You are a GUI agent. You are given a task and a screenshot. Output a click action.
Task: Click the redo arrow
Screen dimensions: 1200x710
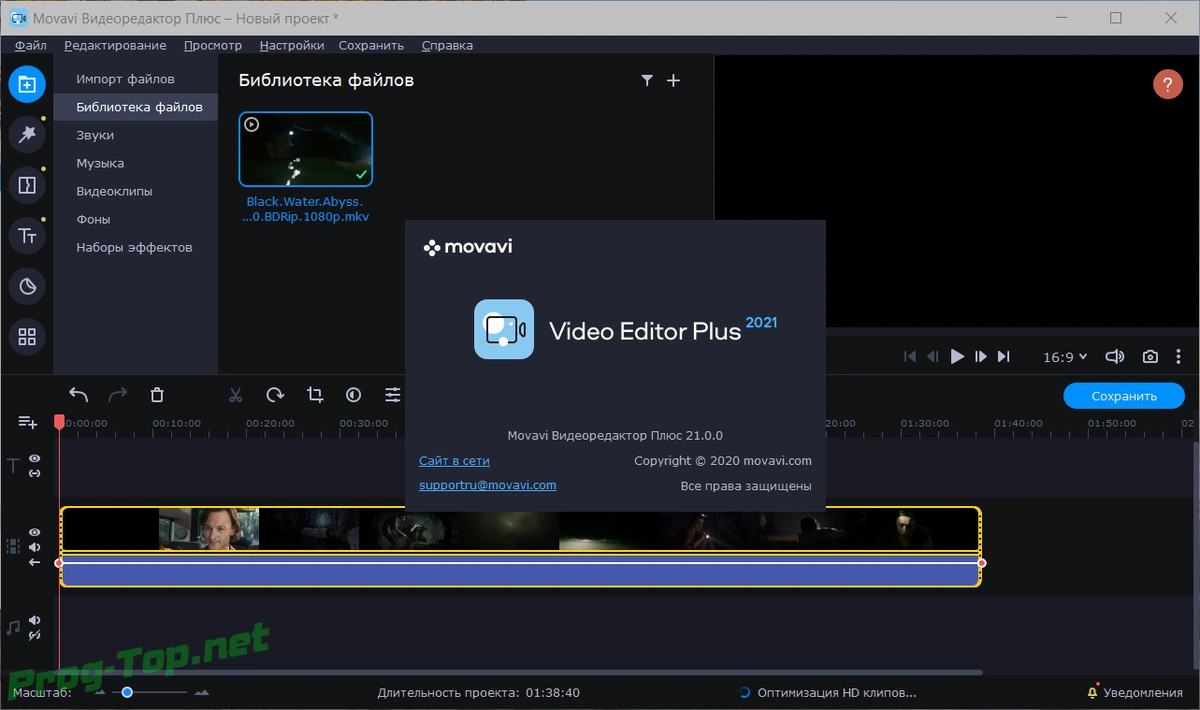(118, 395)
